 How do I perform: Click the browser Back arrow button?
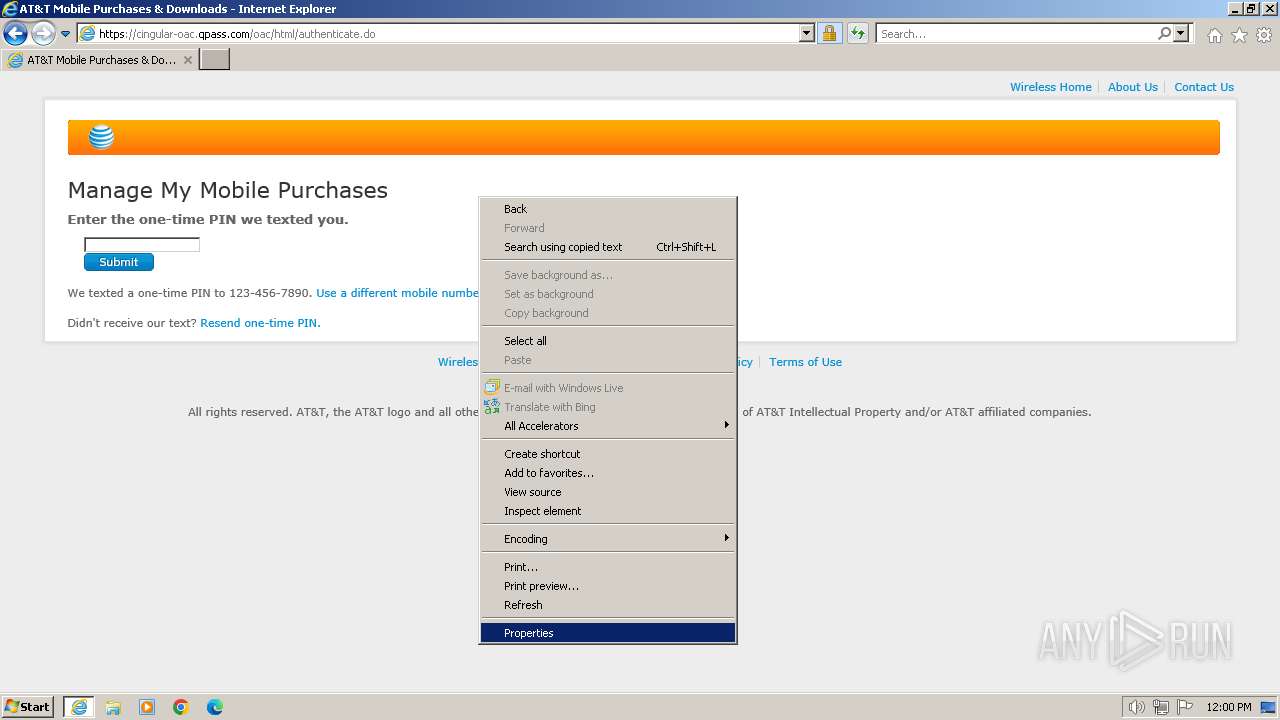coord(15,34)
